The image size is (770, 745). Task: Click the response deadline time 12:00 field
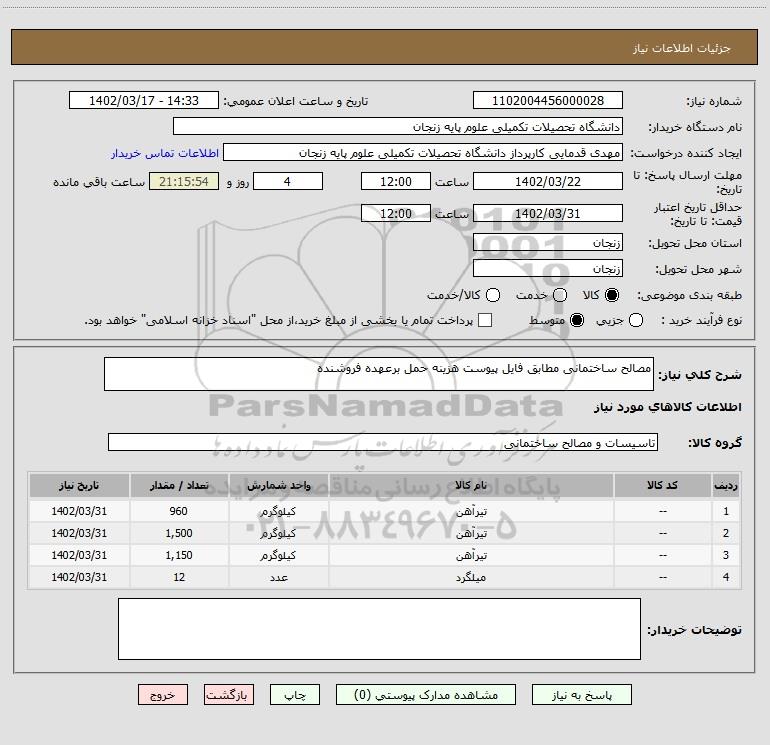click(x=396, y=181)
